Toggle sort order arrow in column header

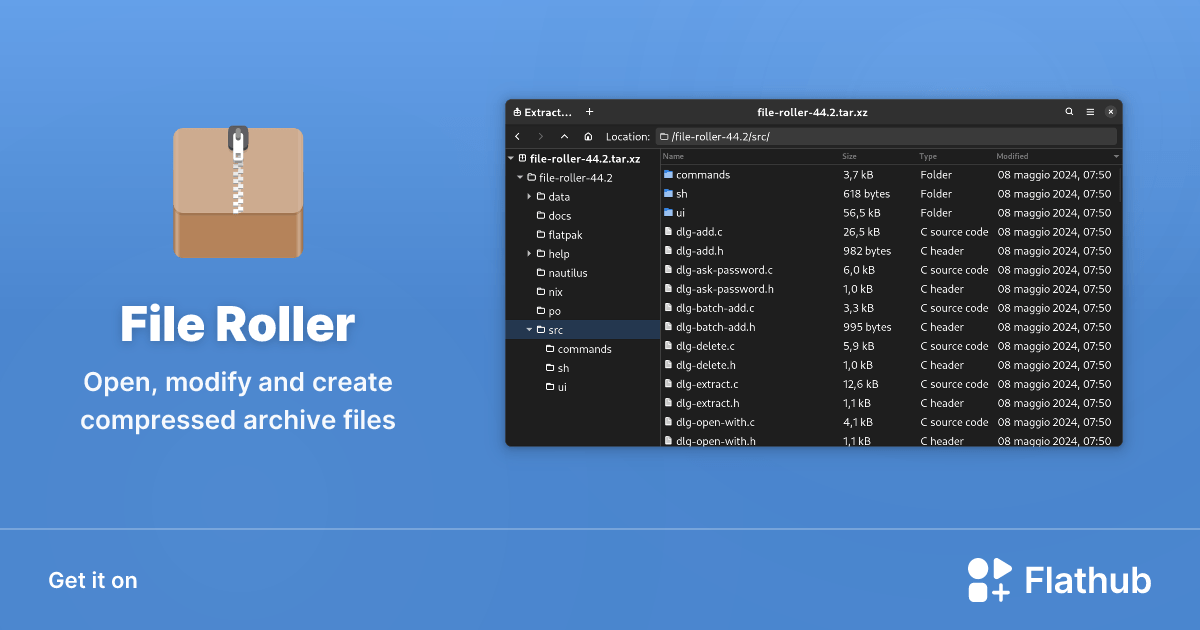(x=1116, y=156)
